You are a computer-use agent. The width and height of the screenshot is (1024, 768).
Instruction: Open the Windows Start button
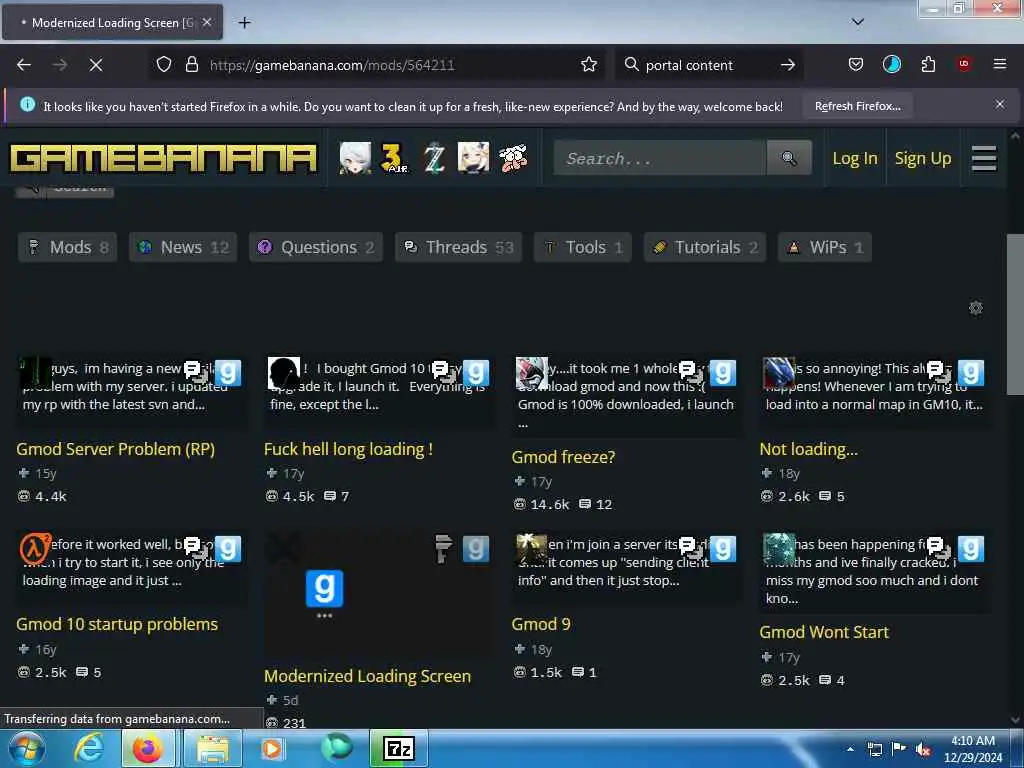tap(26, 748)
